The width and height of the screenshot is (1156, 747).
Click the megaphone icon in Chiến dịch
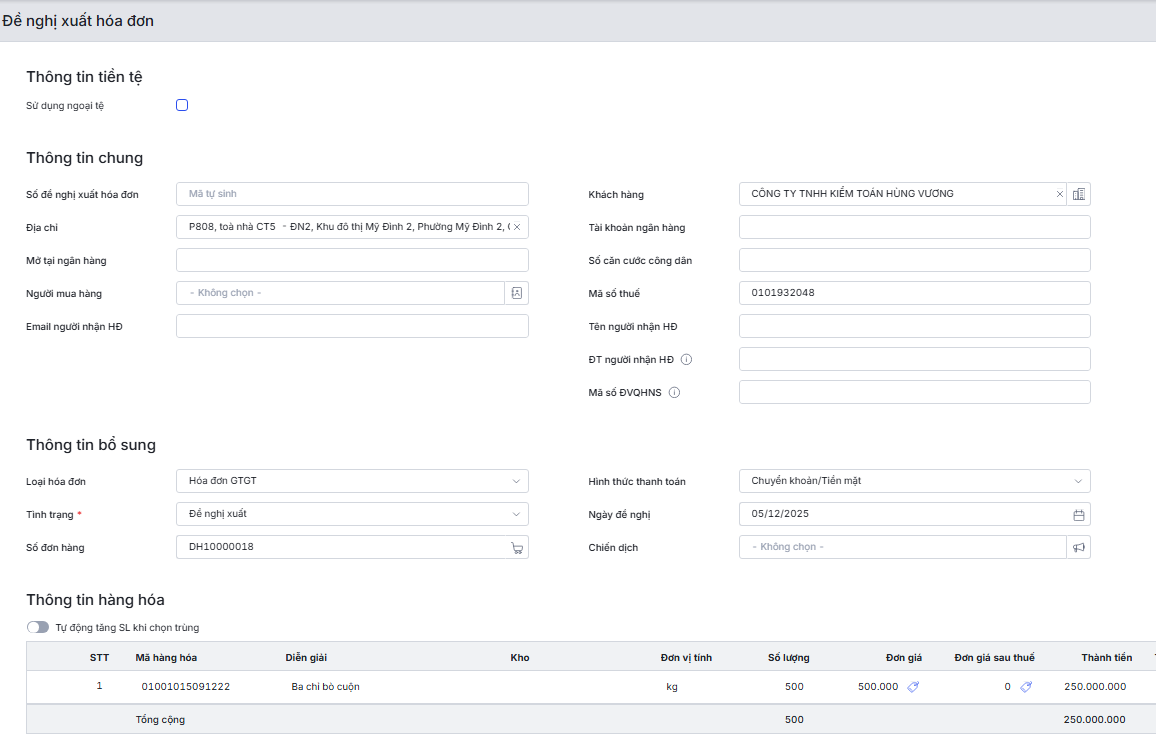click(x=1078, y=548)
